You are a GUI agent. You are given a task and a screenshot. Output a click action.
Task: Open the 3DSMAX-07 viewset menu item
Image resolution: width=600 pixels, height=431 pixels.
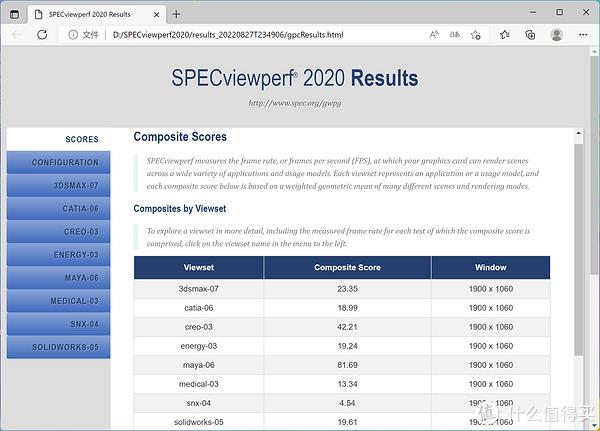tap(59, 185)
